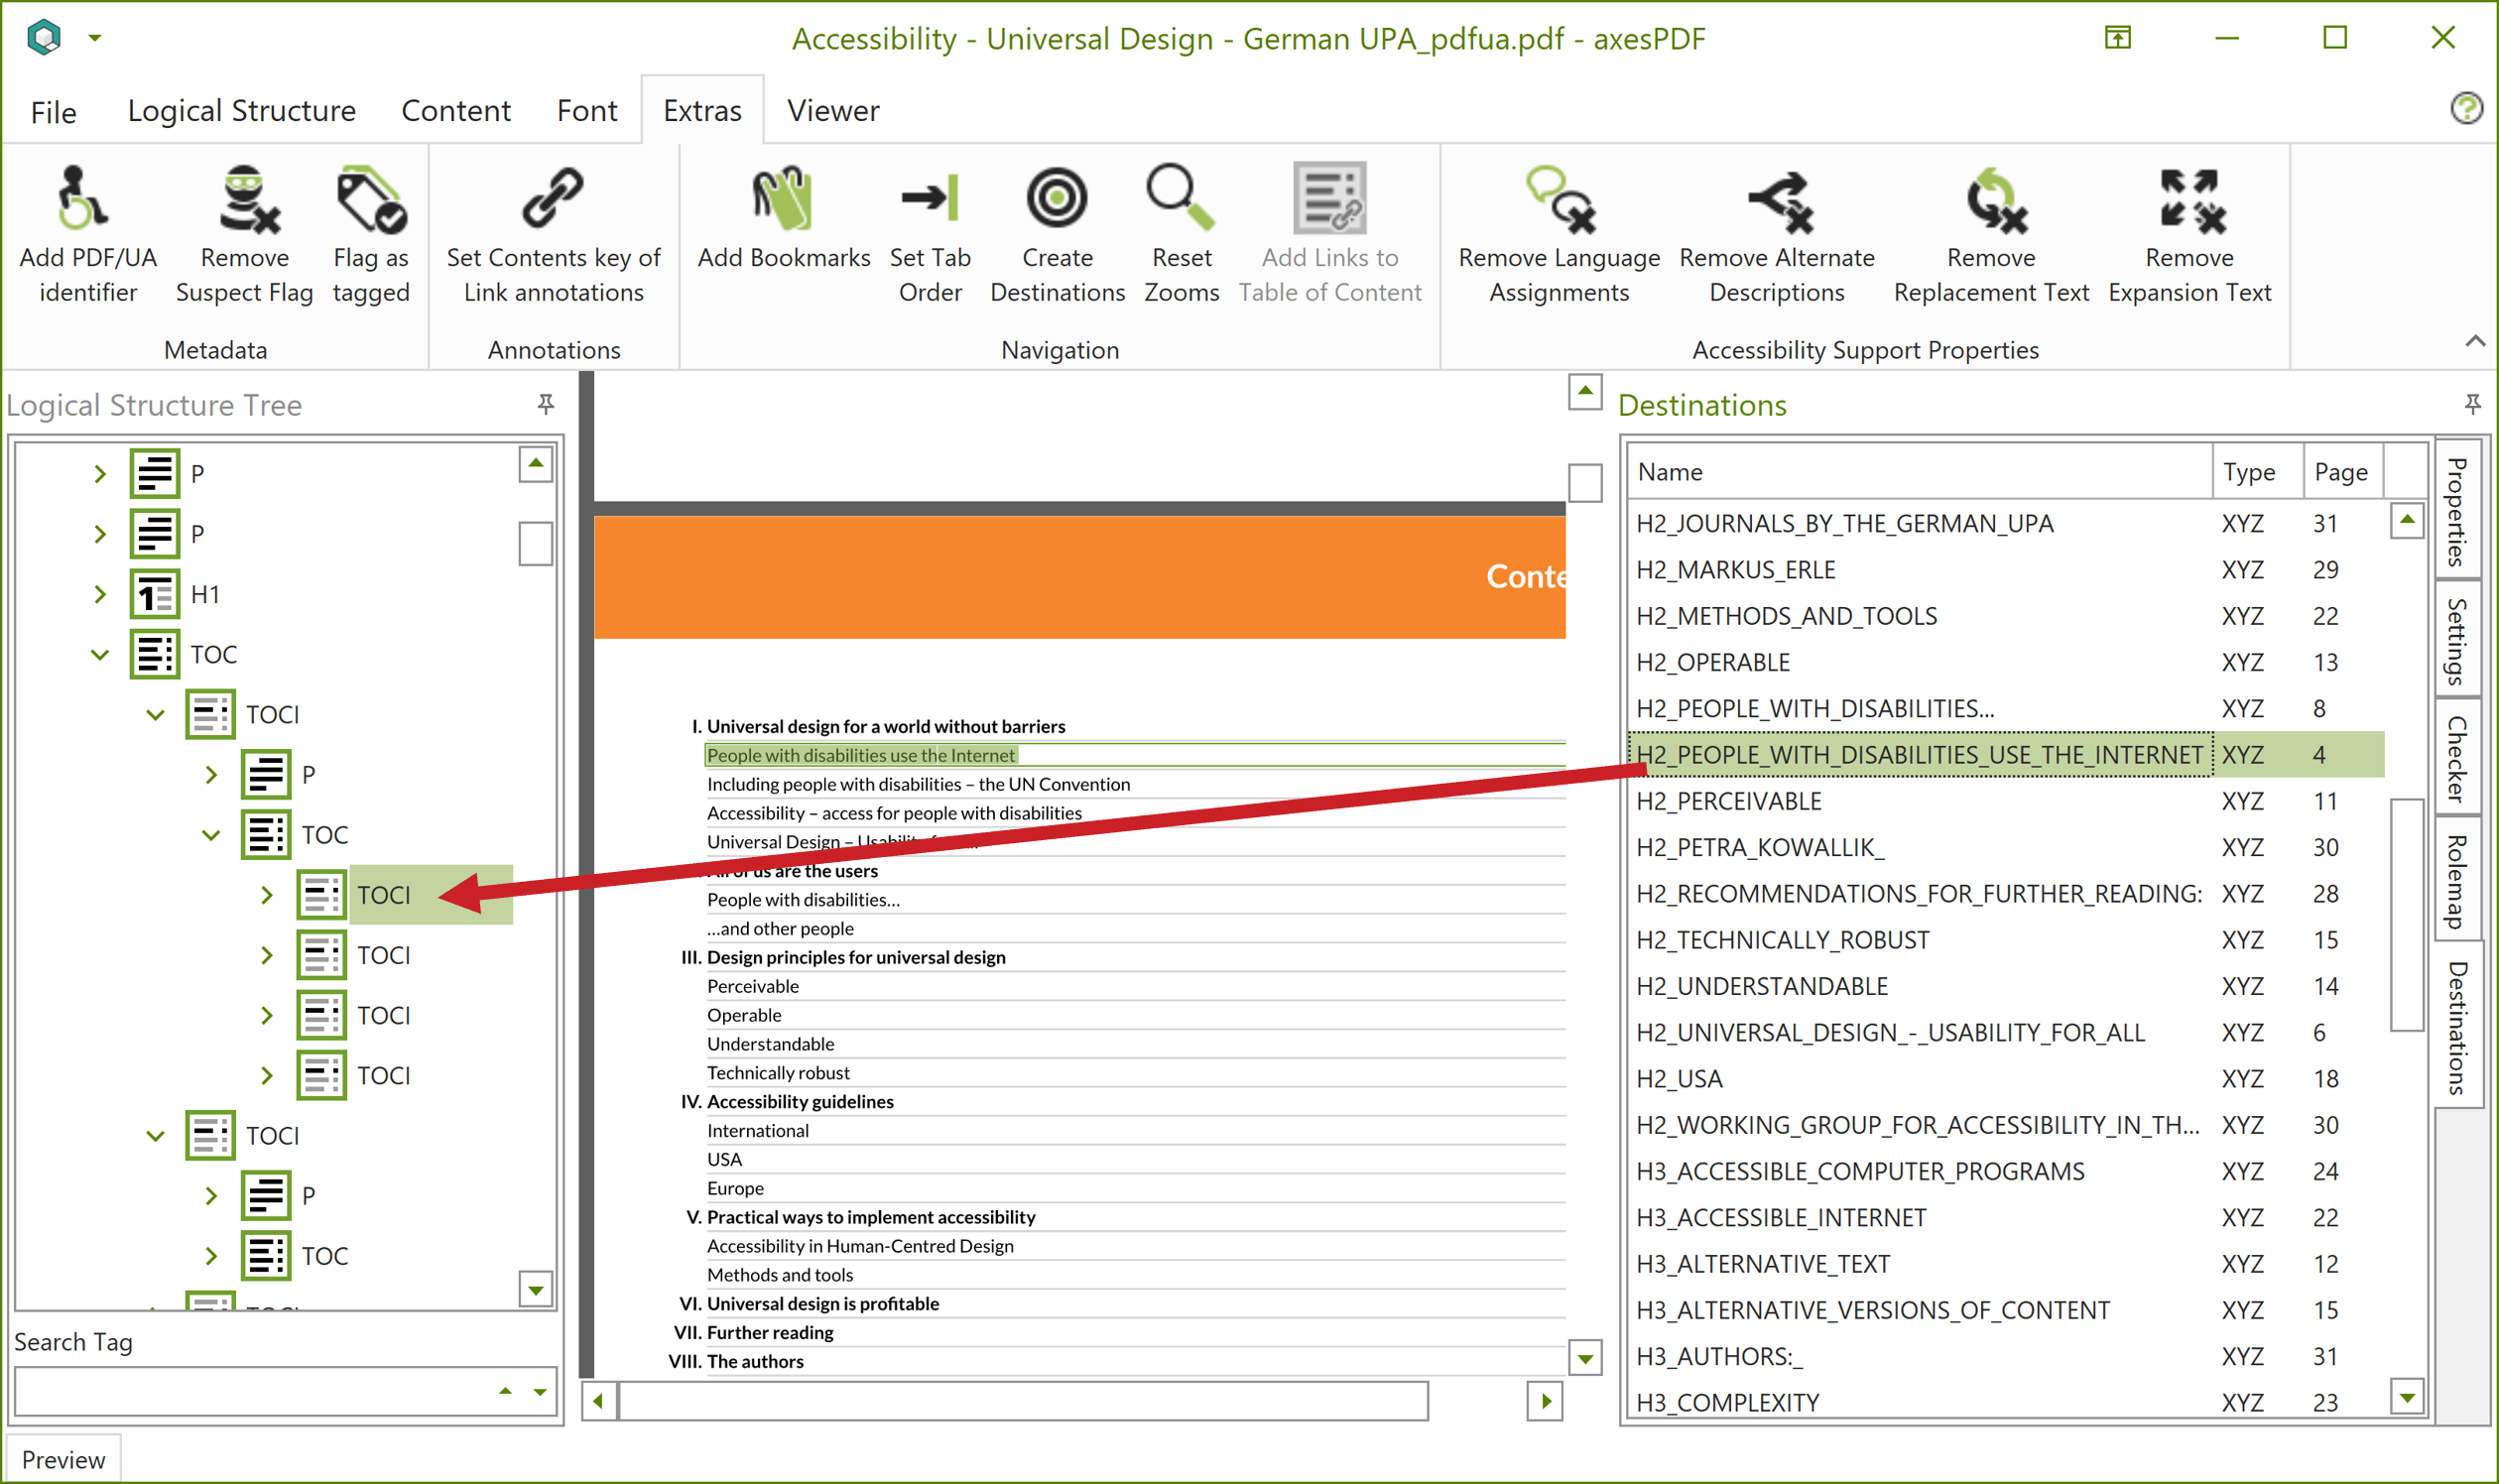Click Set Tab Order icon

coord(930,198)
